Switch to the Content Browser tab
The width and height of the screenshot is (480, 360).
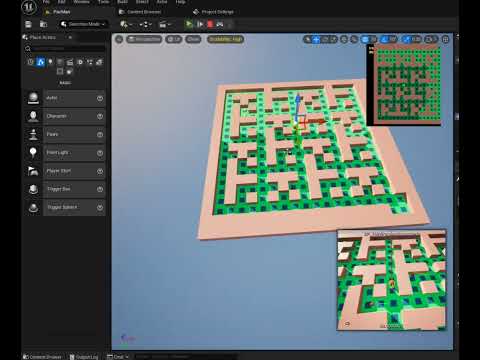pos(140,12)
